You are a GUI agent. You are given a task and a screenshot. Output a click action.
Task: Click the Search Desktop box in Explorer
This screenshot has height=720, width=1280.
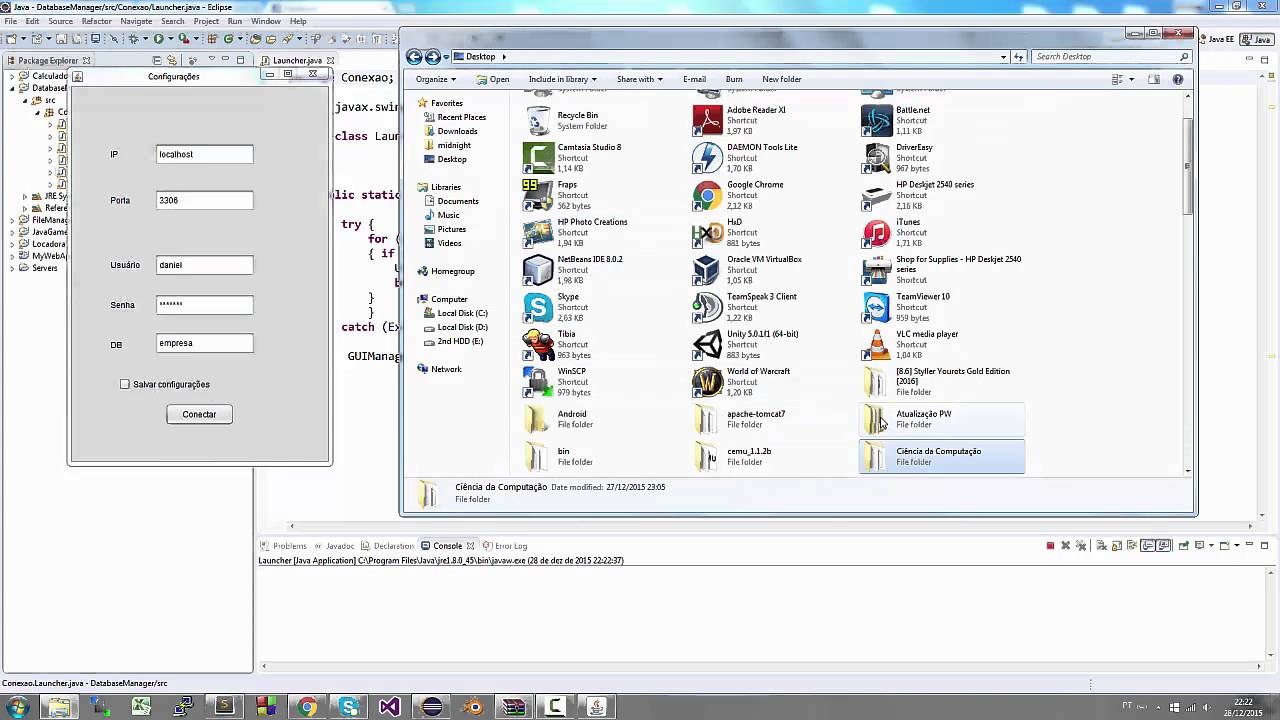pyautogui.click(x=1111, y=57)
